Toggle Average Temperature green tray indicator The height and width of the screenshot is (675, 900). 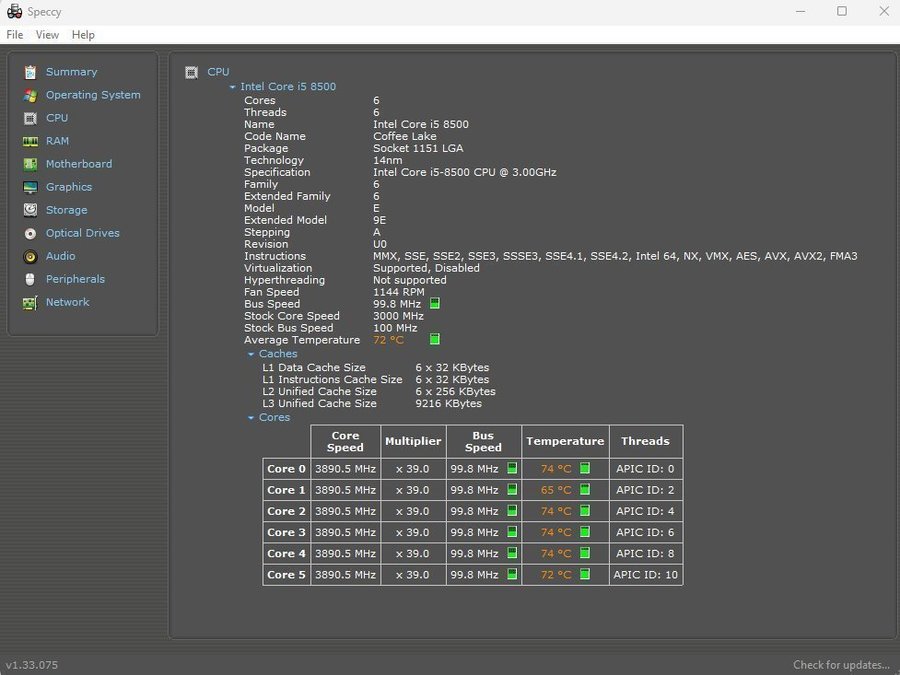[x=435, y=340]
